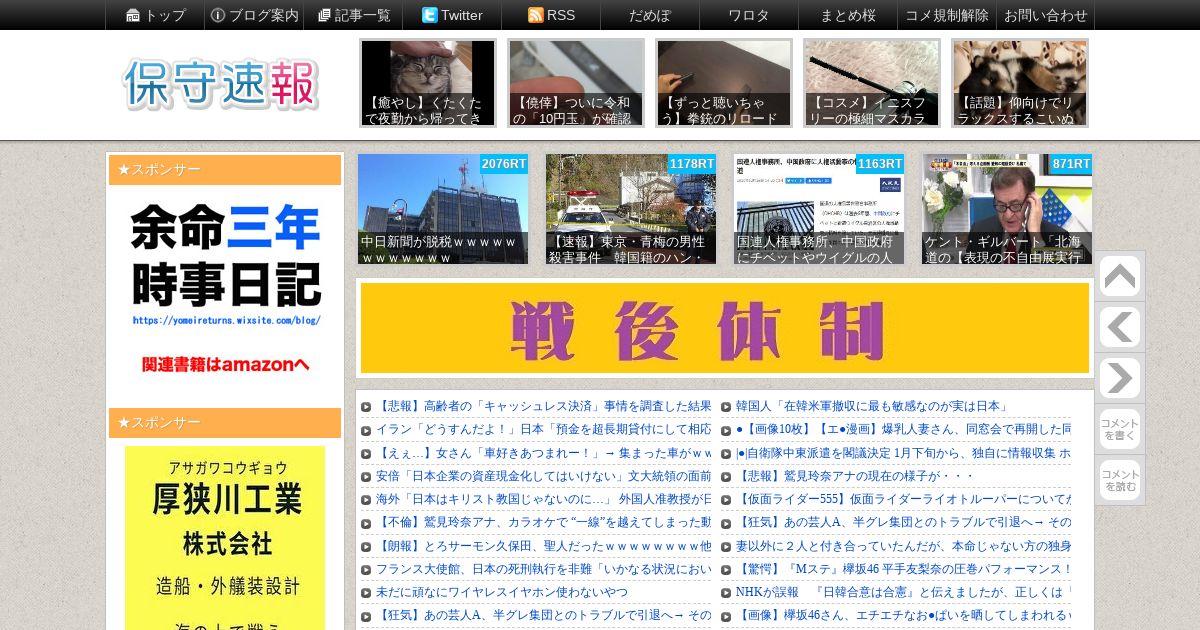Open 【画像10枚】【エ●漫画】headline
The width and height of the screenshot is (1200, 630).
click(904, 429)
